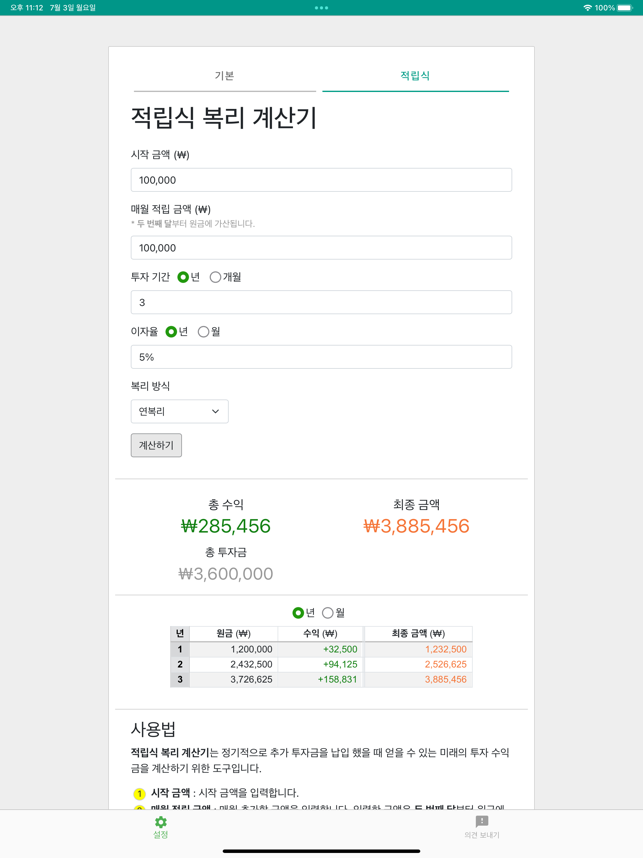Switch to the 적립식 tab
This screenshot has height=858, width=643.
coord(415,76)
